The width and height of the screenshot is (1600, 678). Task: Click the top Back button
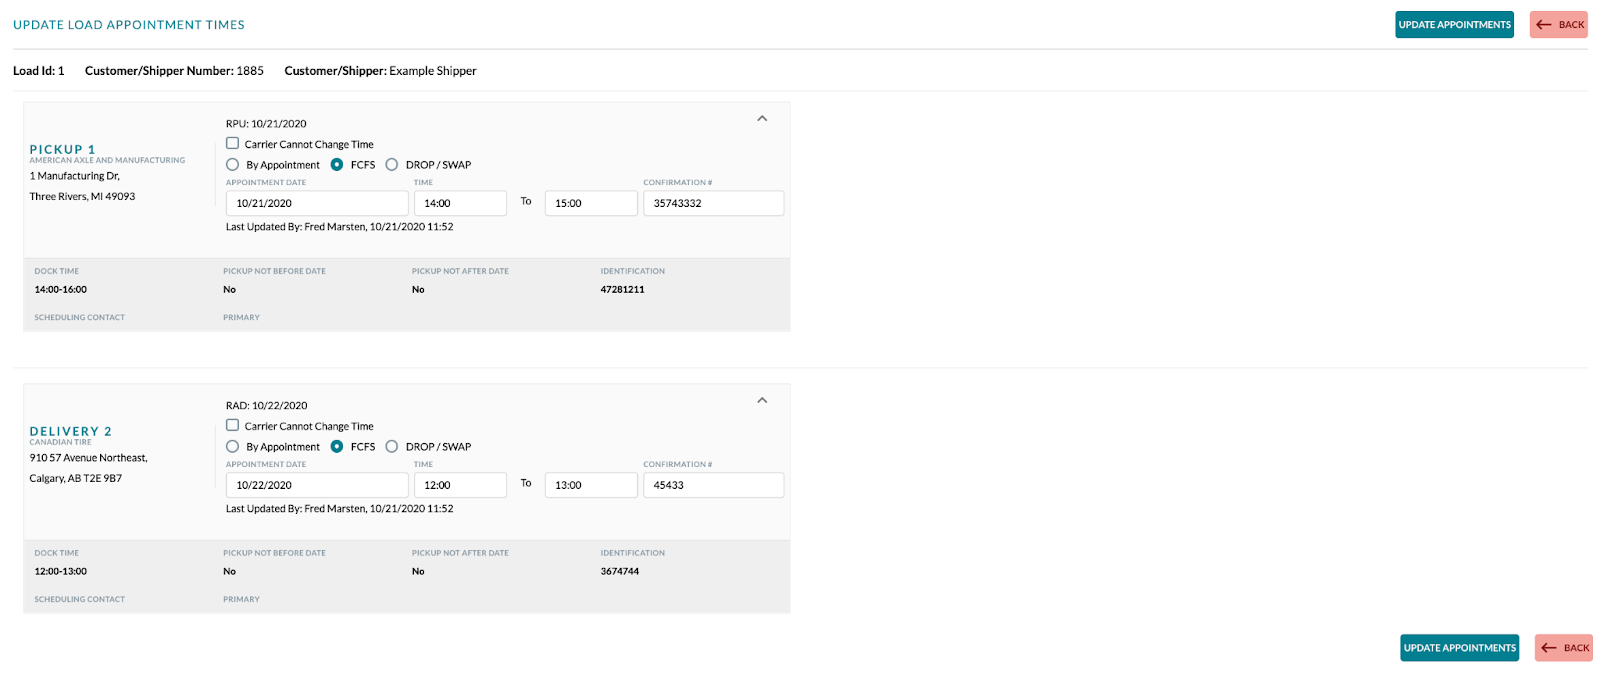coord(1558,25)
